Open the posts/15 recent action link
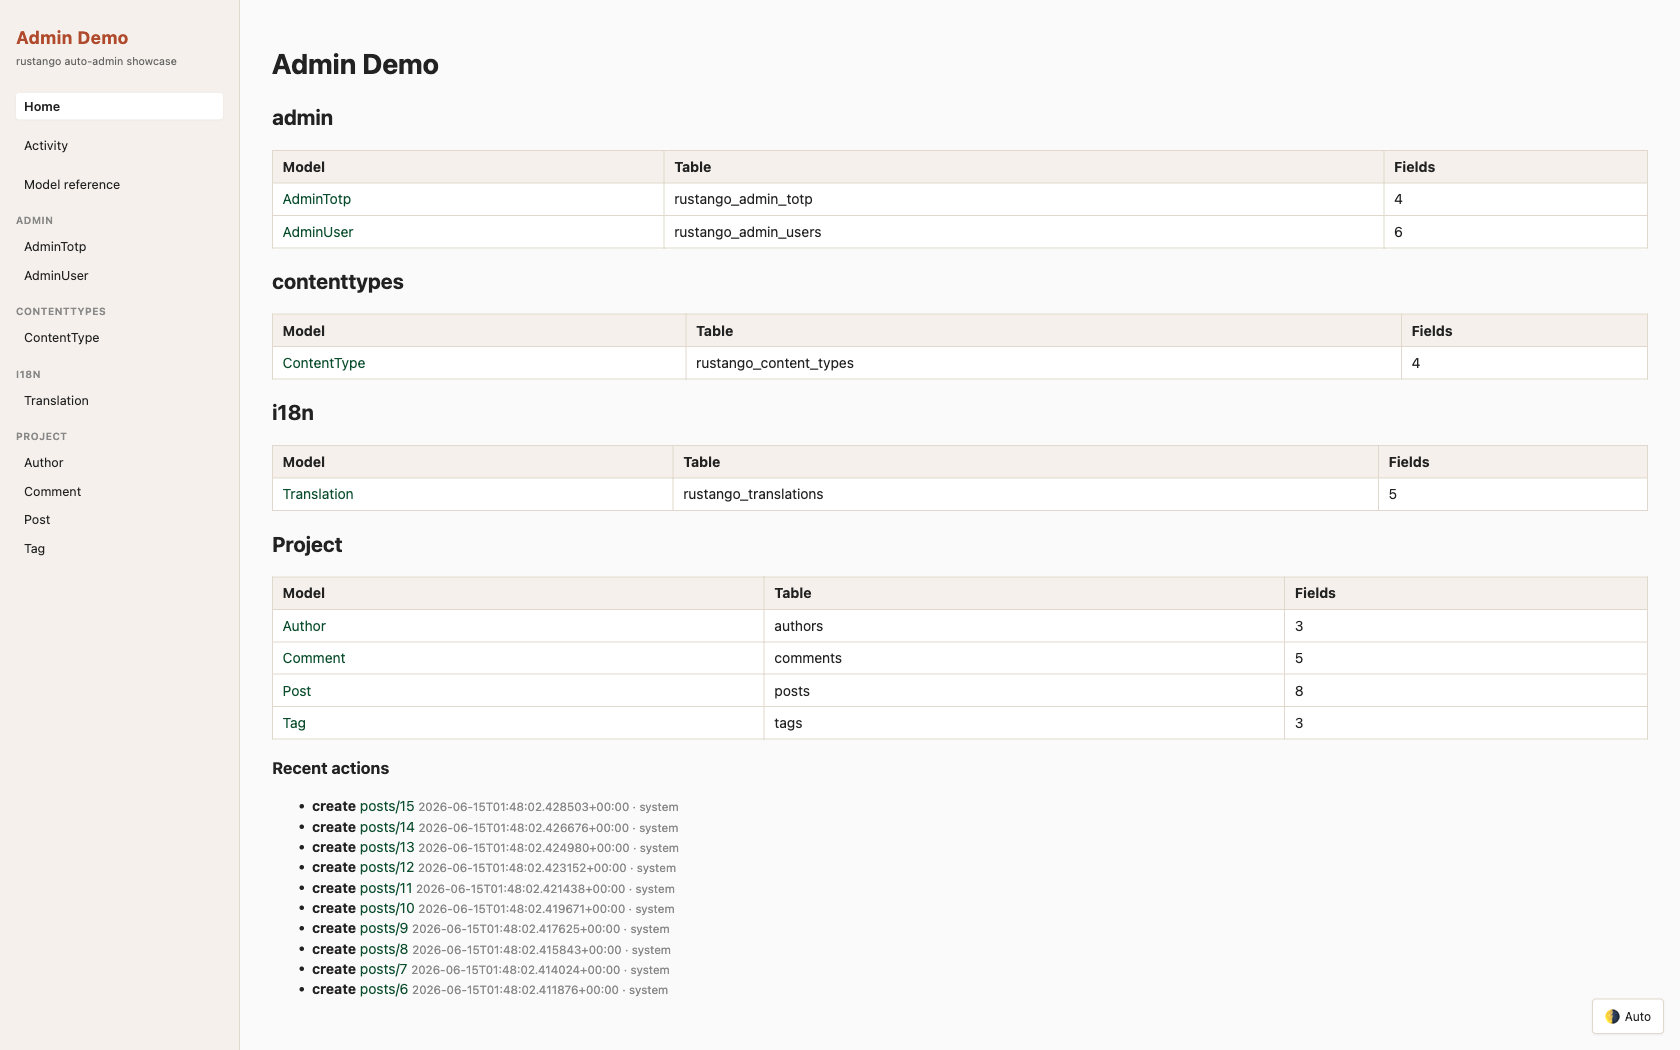Screen dimensions: 1680x1050 pos(387,806)
